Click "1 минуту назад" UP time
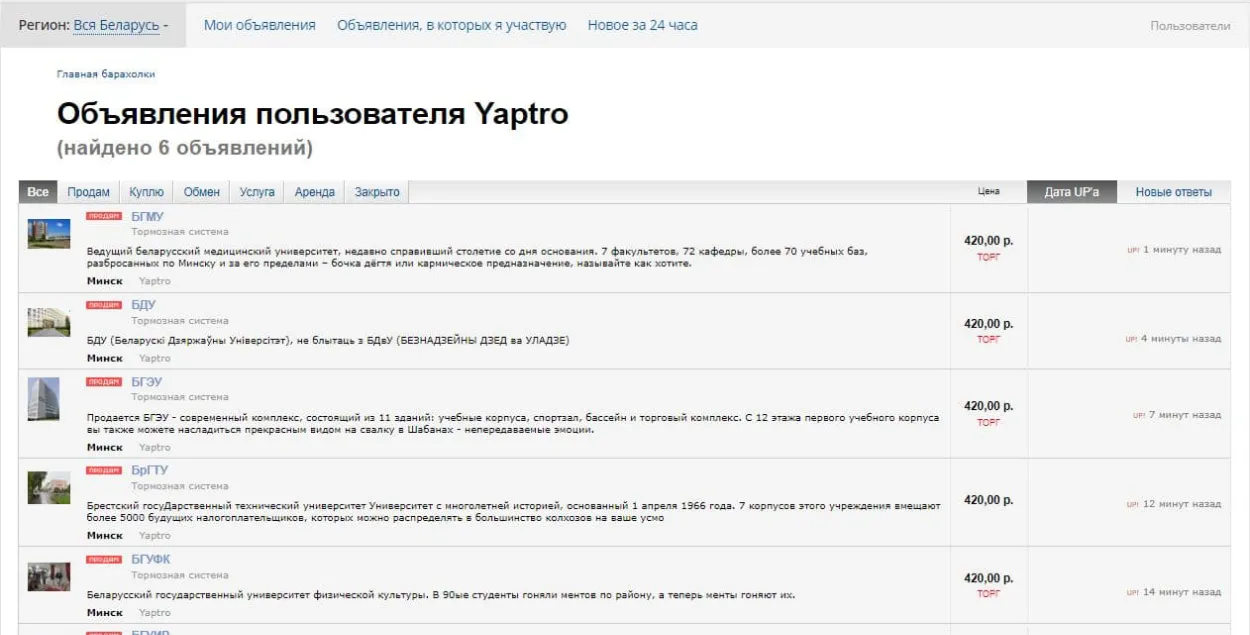The image size is (1250, 635). (1182, 250)
